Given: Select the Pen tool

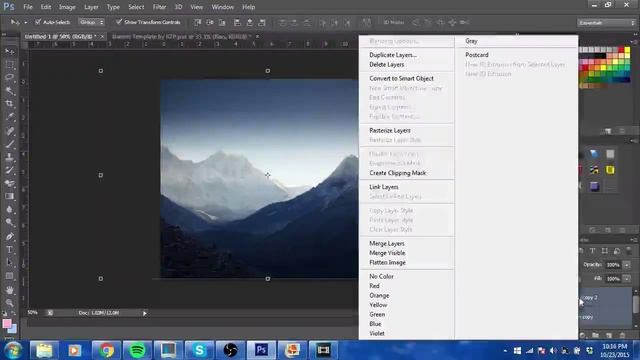Looking at the screenshot, I should pyautogui.click(x=10, y=236).
